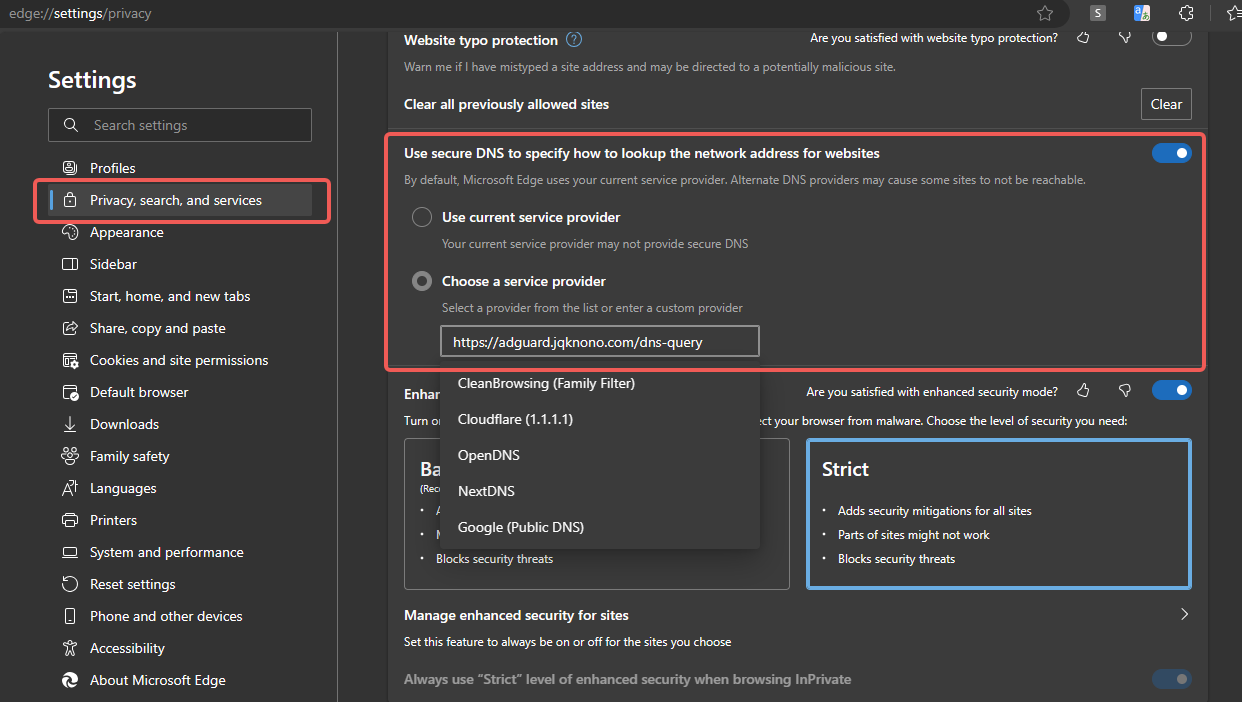Open the Website typo protection help icon
This screenshot has width=1242, height=702.
click(574, 40)
